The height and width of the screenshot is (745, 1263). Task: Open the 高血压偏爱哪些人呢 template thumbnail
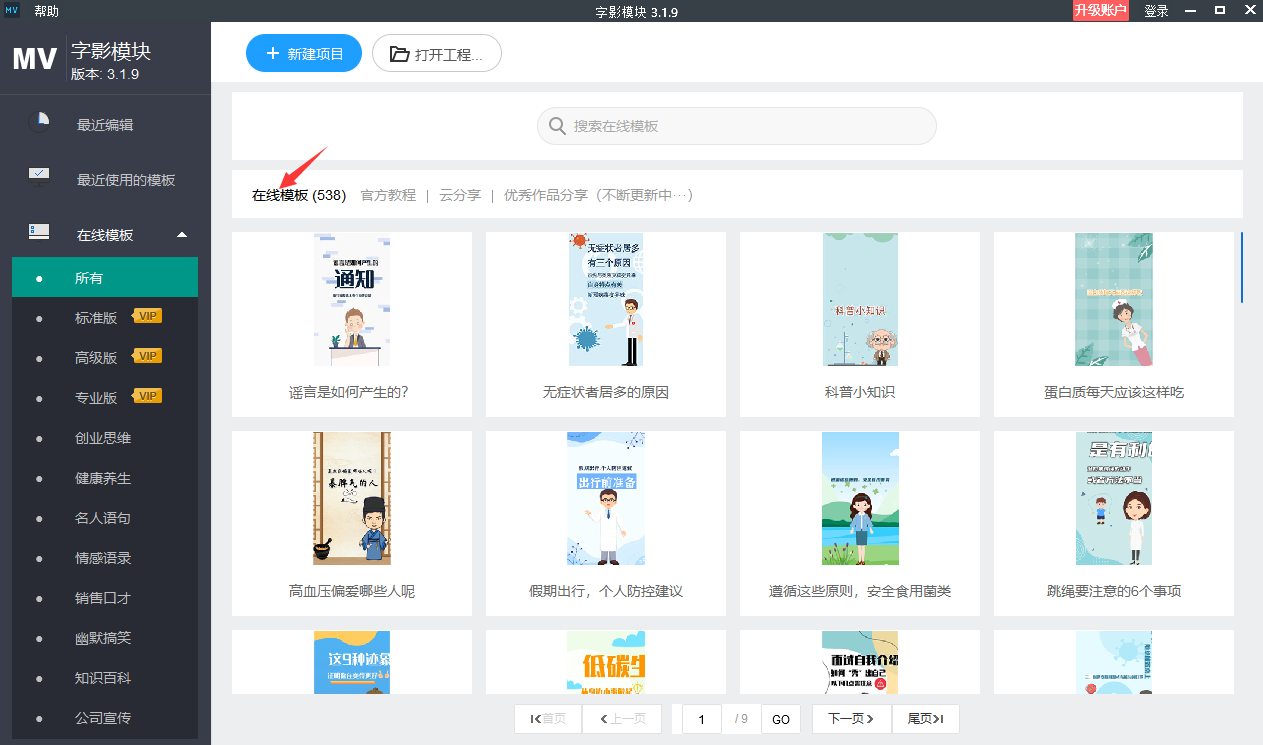[352, 498]
